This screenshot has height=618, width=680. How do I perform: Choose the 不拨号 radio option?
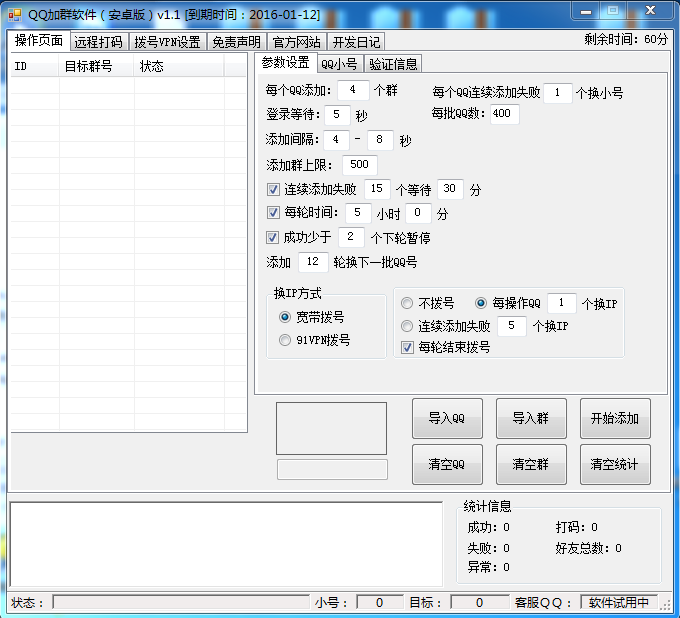407,303
